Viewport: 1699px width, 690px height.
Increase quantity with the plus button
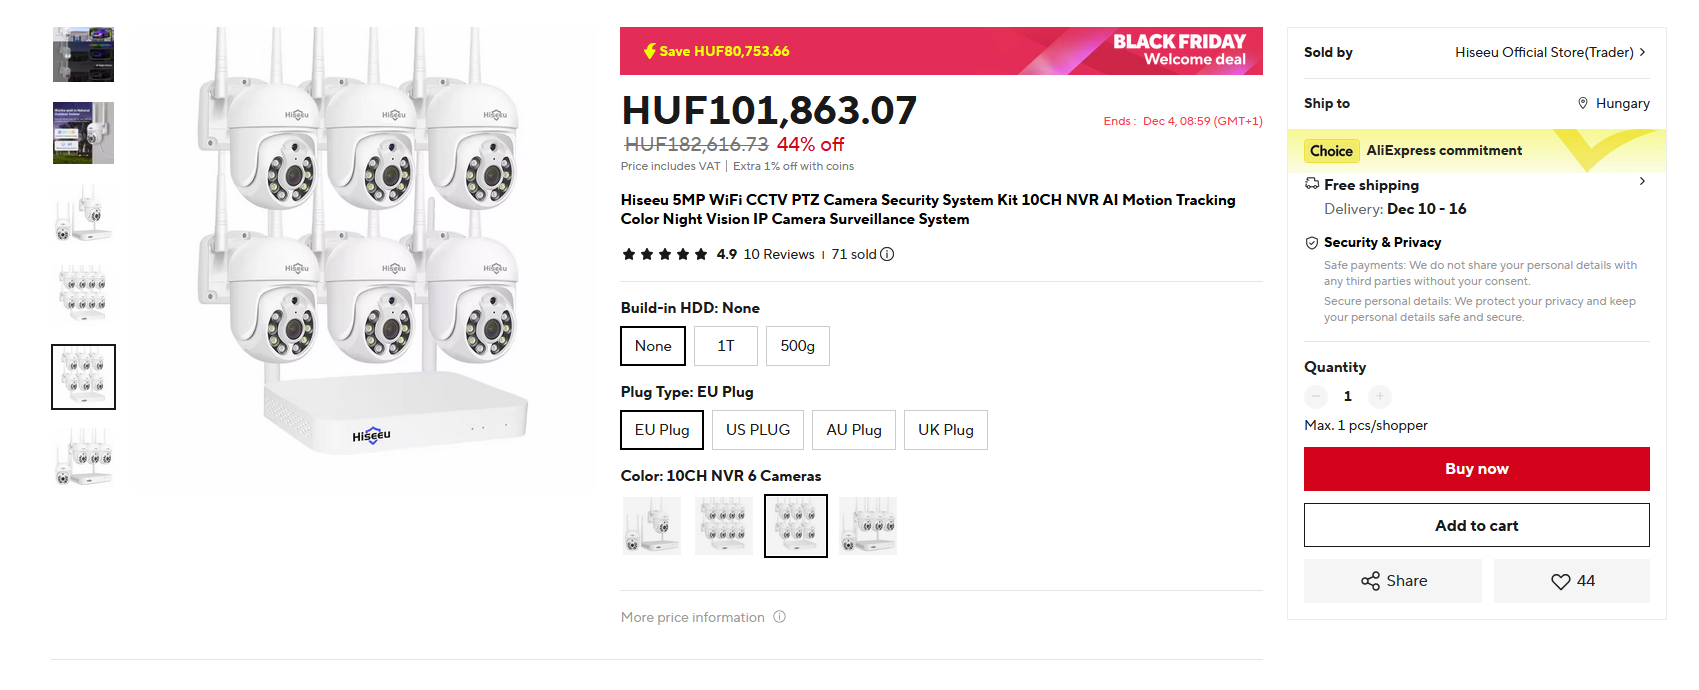point(1380,396)
